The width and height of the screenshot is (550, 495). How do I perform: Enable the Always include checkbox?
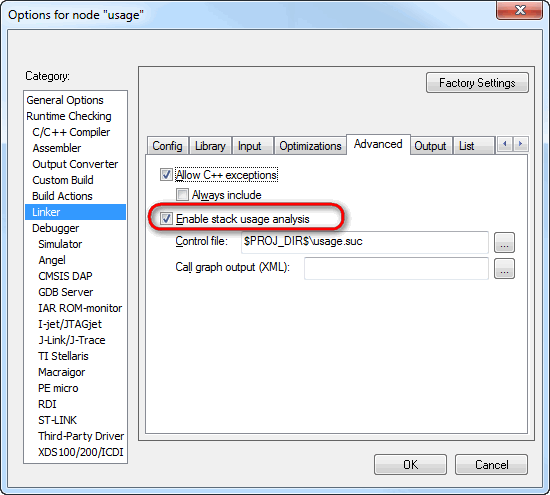[x=182, y=194]
